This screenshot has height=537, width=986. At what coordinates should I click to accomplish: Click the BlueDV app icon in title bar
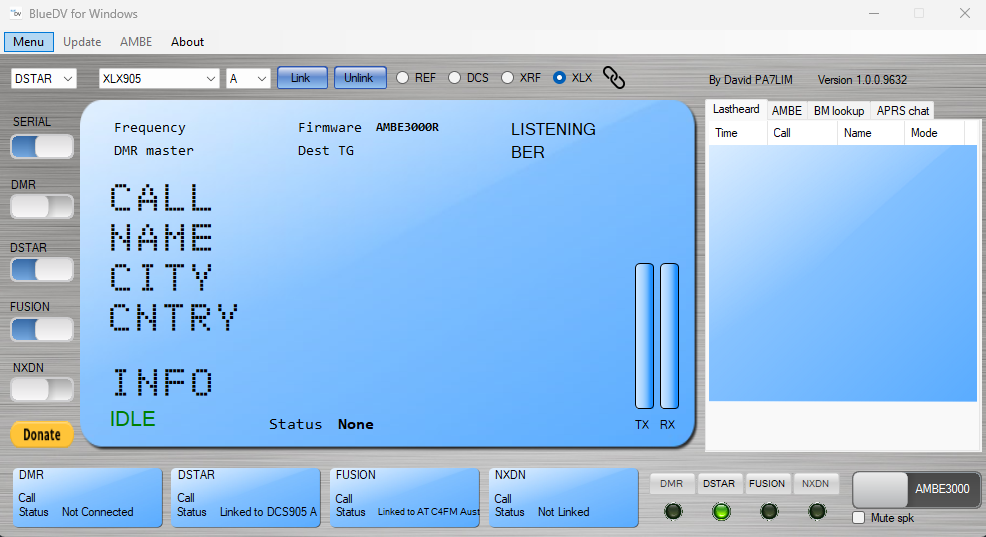click(16, 13)
